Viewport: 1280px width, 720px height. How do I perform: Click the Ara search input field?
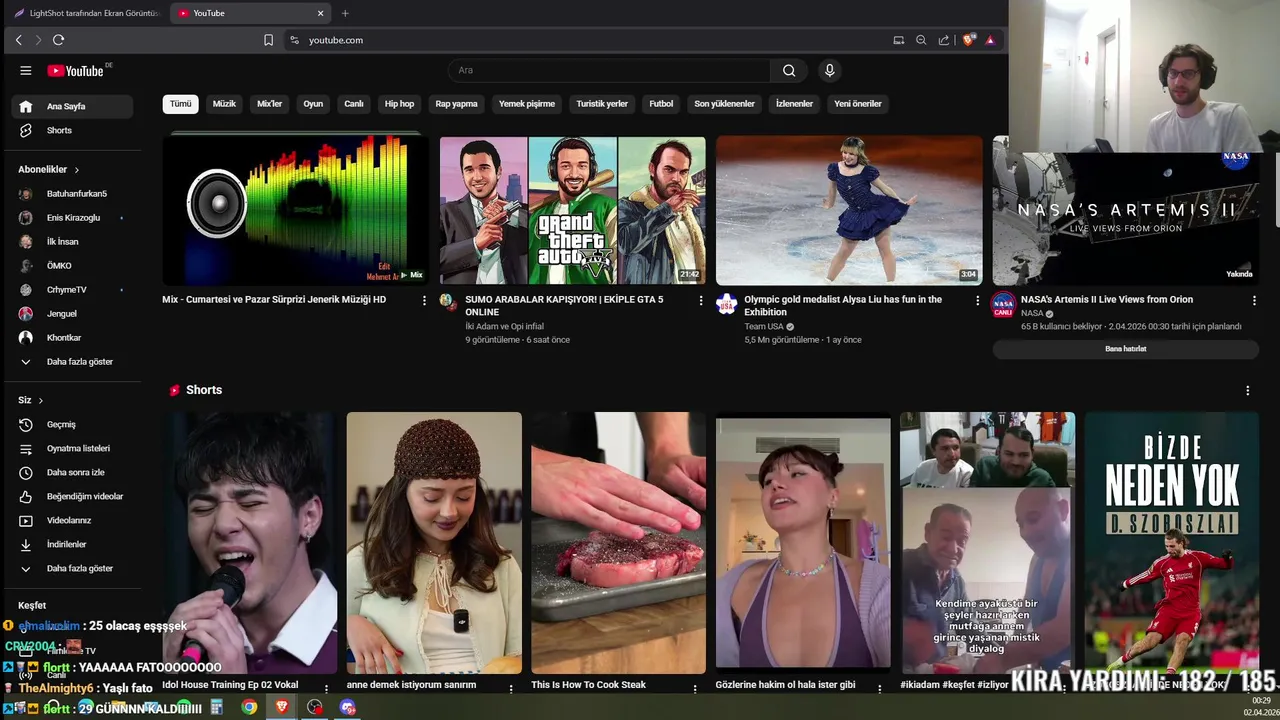coord(609,70)
